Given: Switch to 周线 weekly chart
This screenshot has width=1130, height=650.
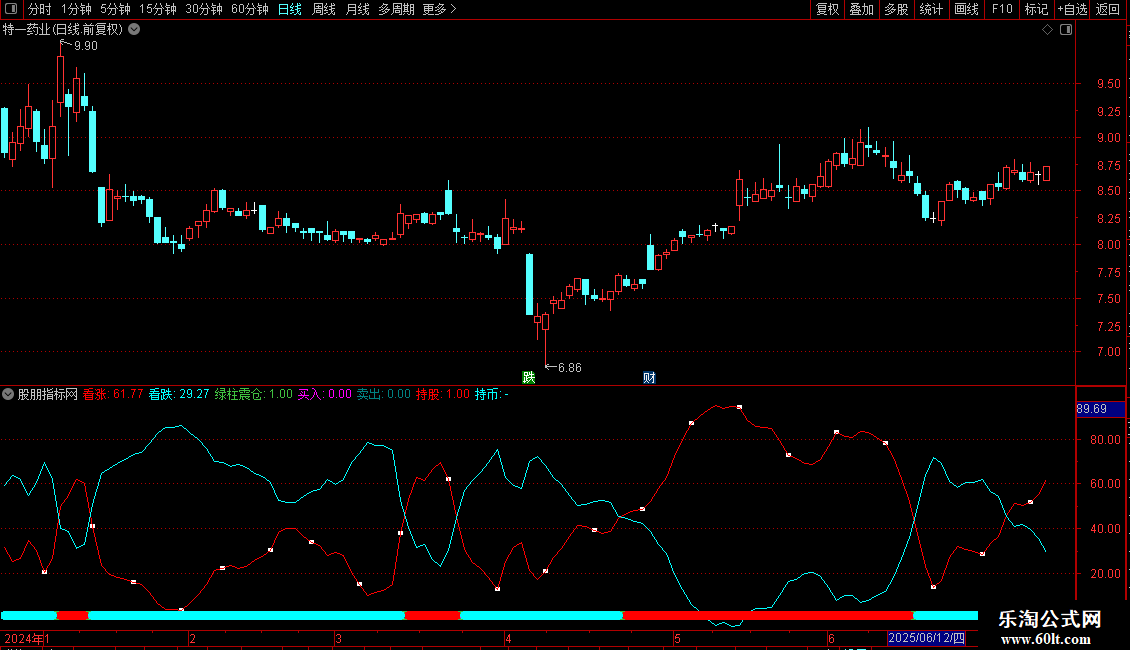Looking at the screenshot, I should (x=324, y=9).
